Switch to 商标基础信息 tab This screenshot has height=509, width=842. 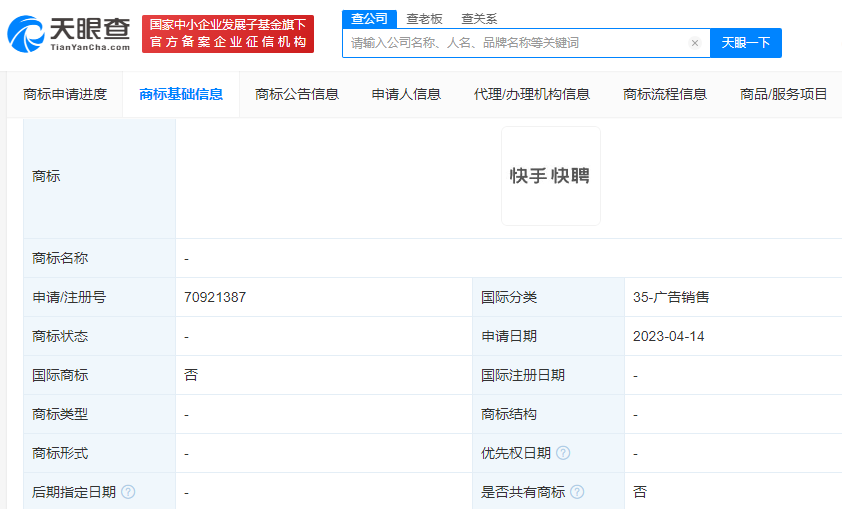(x=181, y=94)
